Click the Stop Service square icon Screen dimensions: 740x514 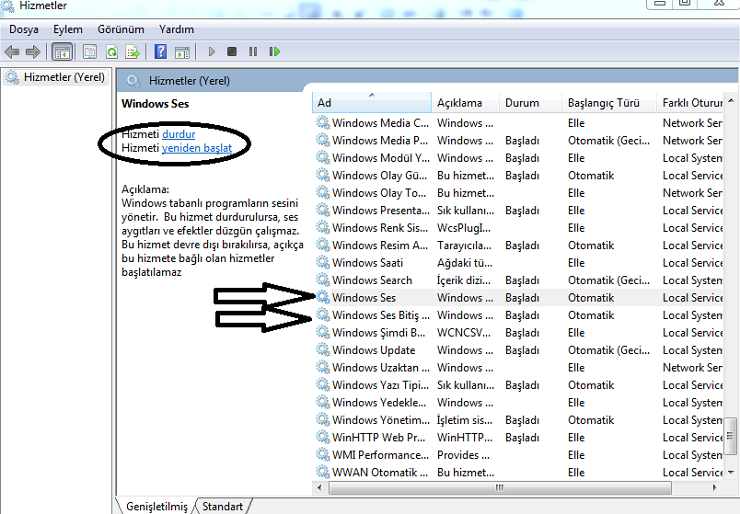232,51
